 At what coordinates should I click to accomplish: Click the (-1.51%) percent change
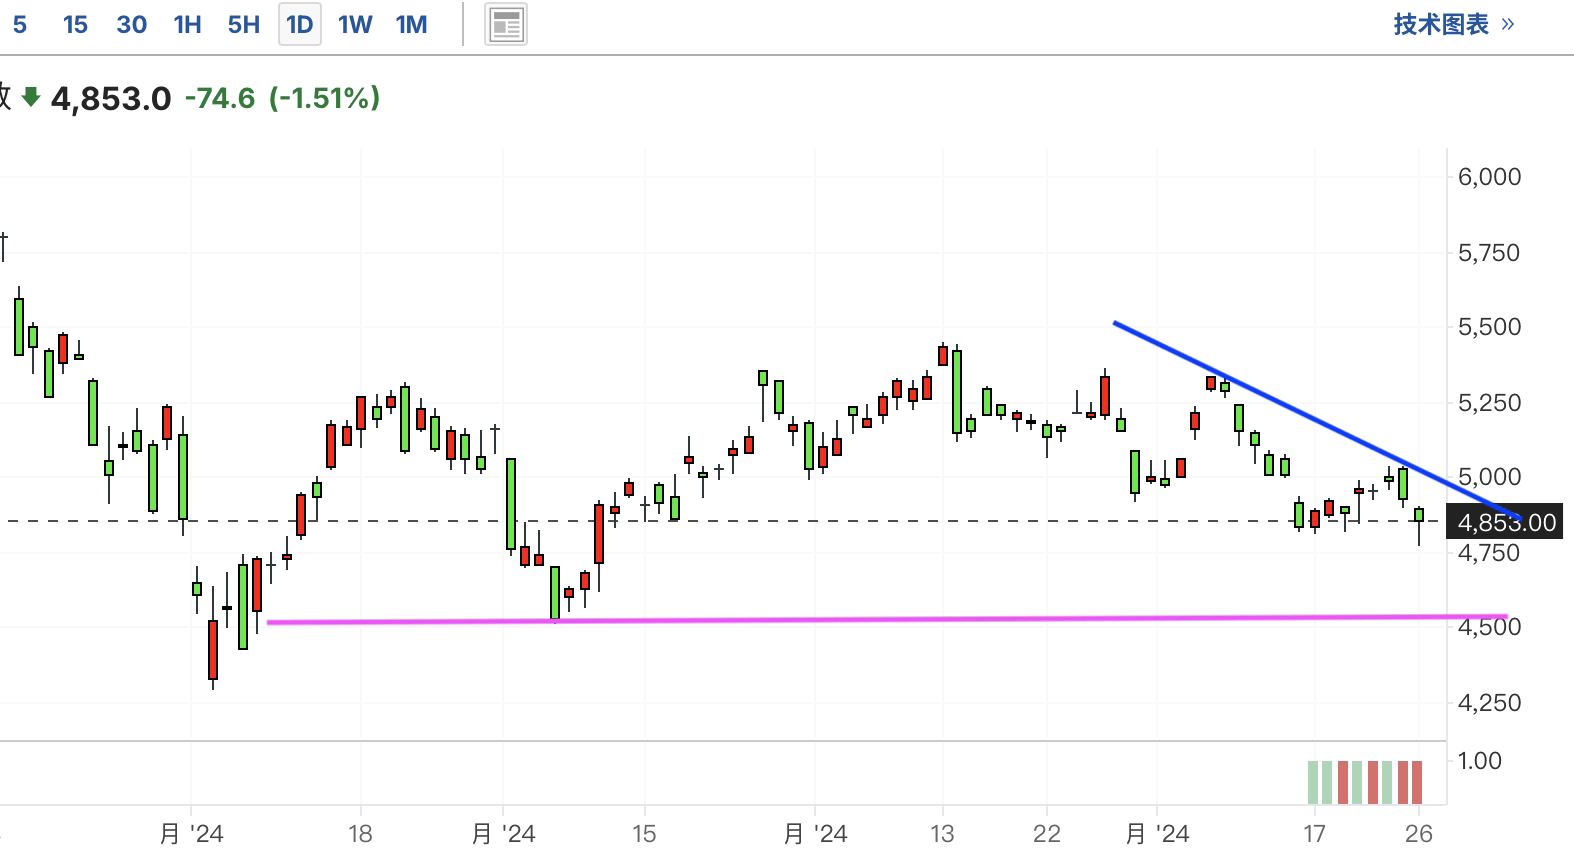[x=325, y=98]
